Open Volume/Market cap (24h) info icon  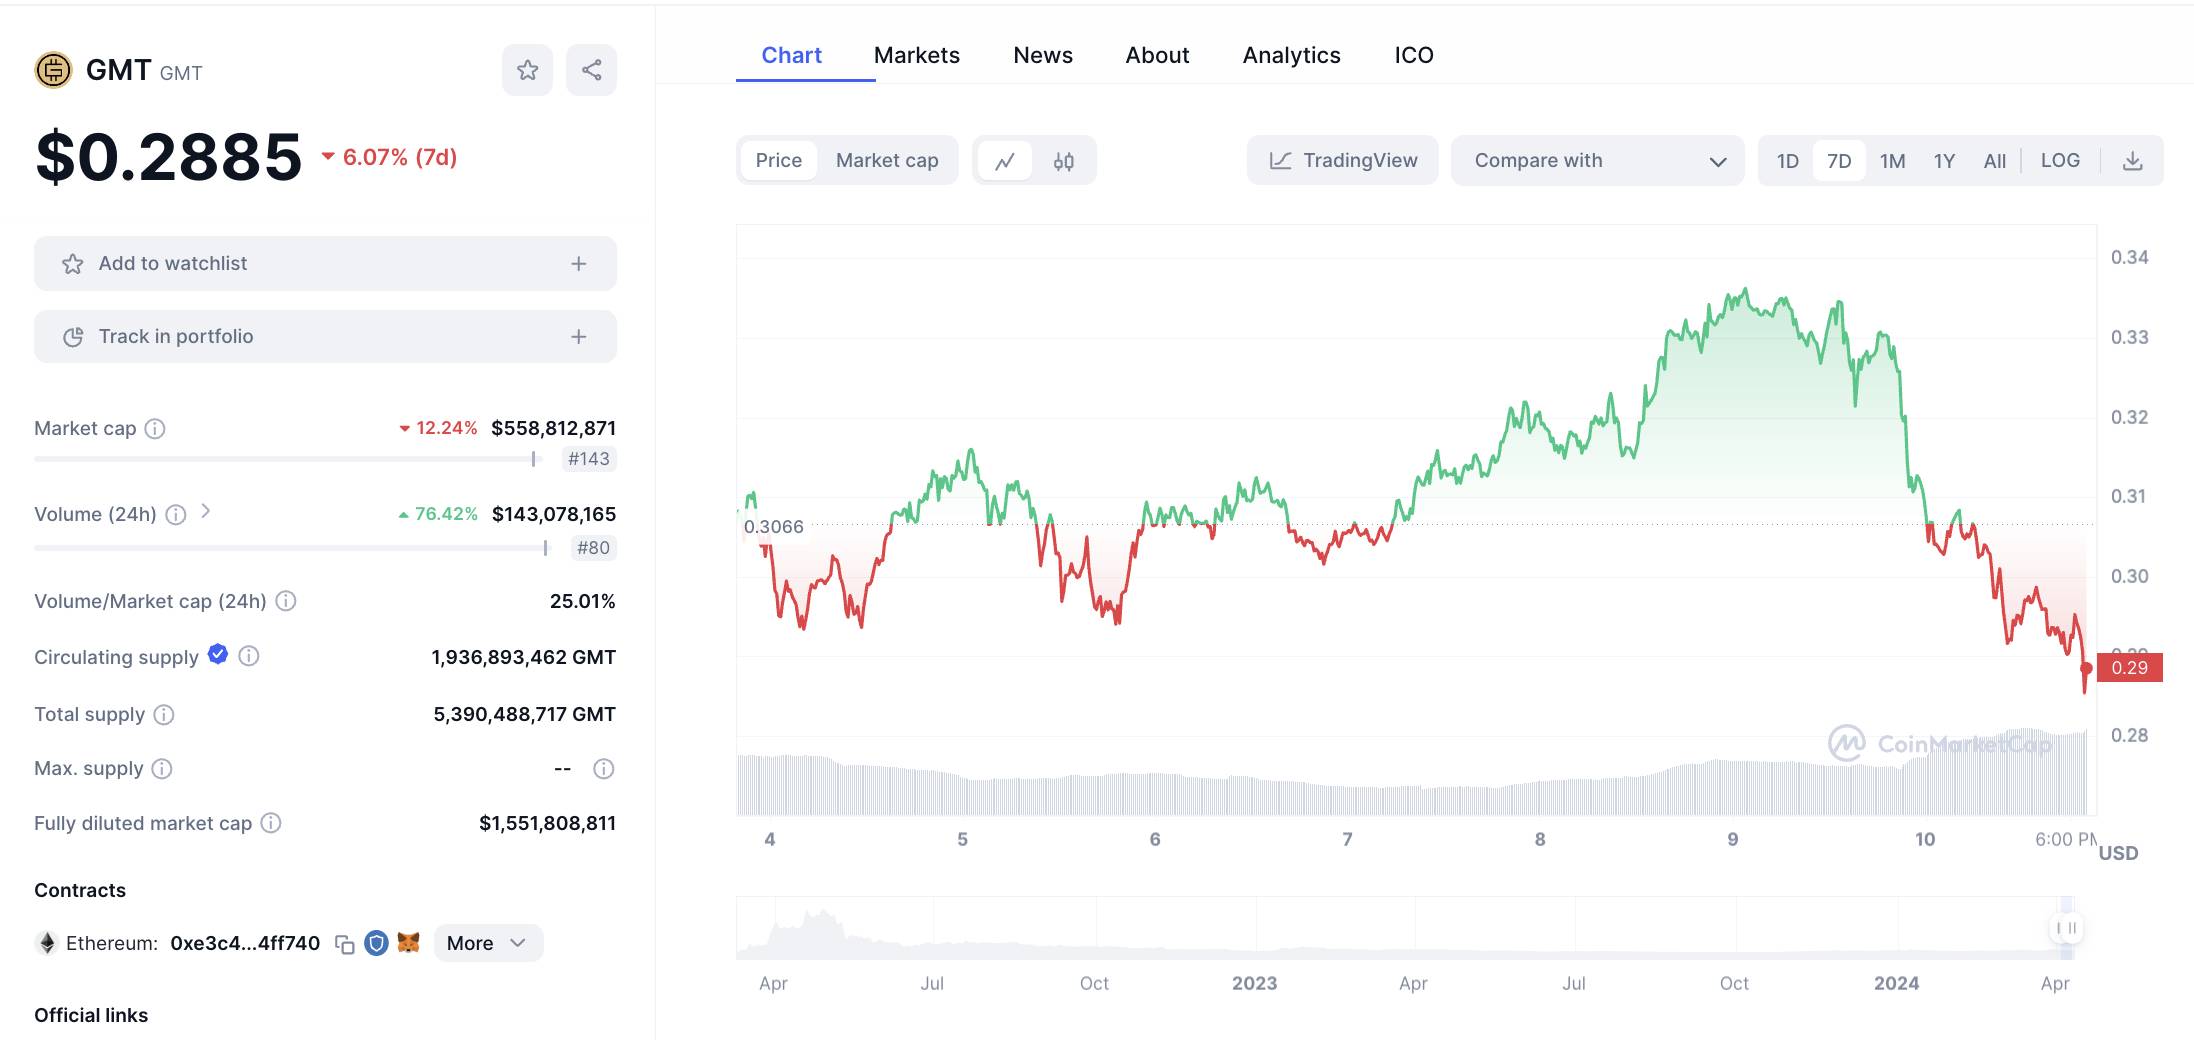pyautogui.click(x=286, y=601)
